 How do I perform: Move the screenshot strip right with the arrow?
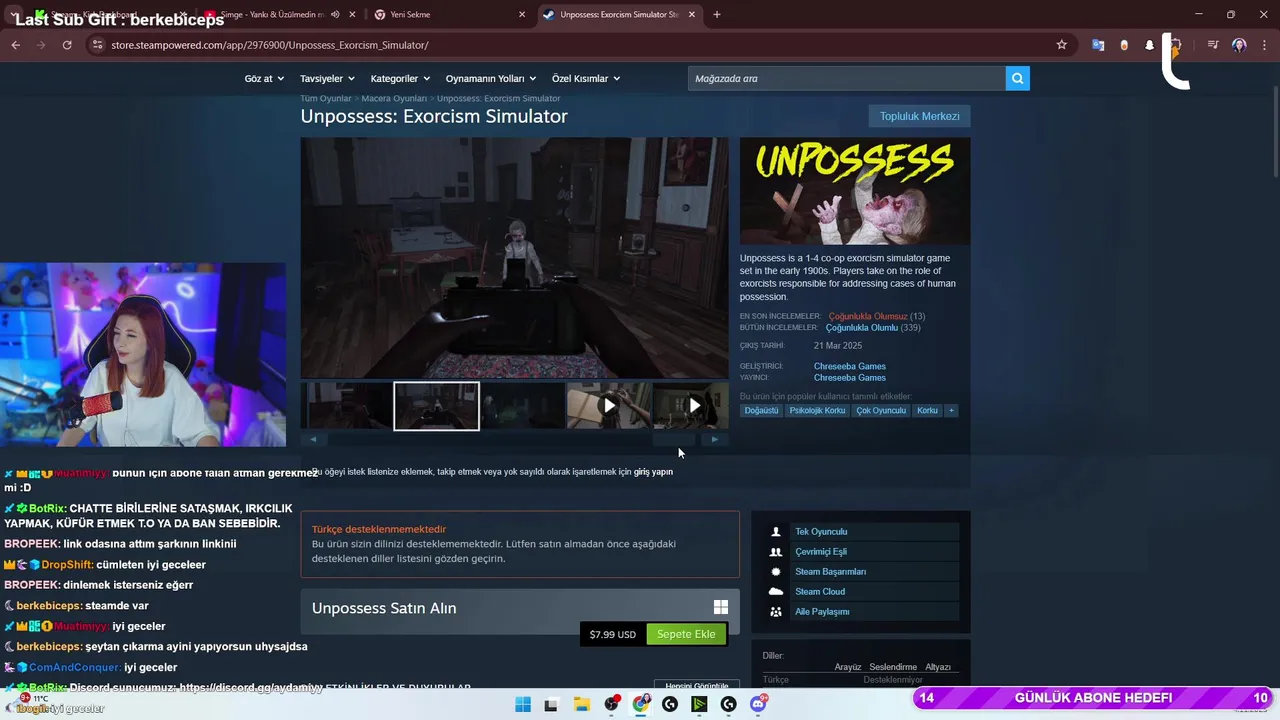pos(715,439)
